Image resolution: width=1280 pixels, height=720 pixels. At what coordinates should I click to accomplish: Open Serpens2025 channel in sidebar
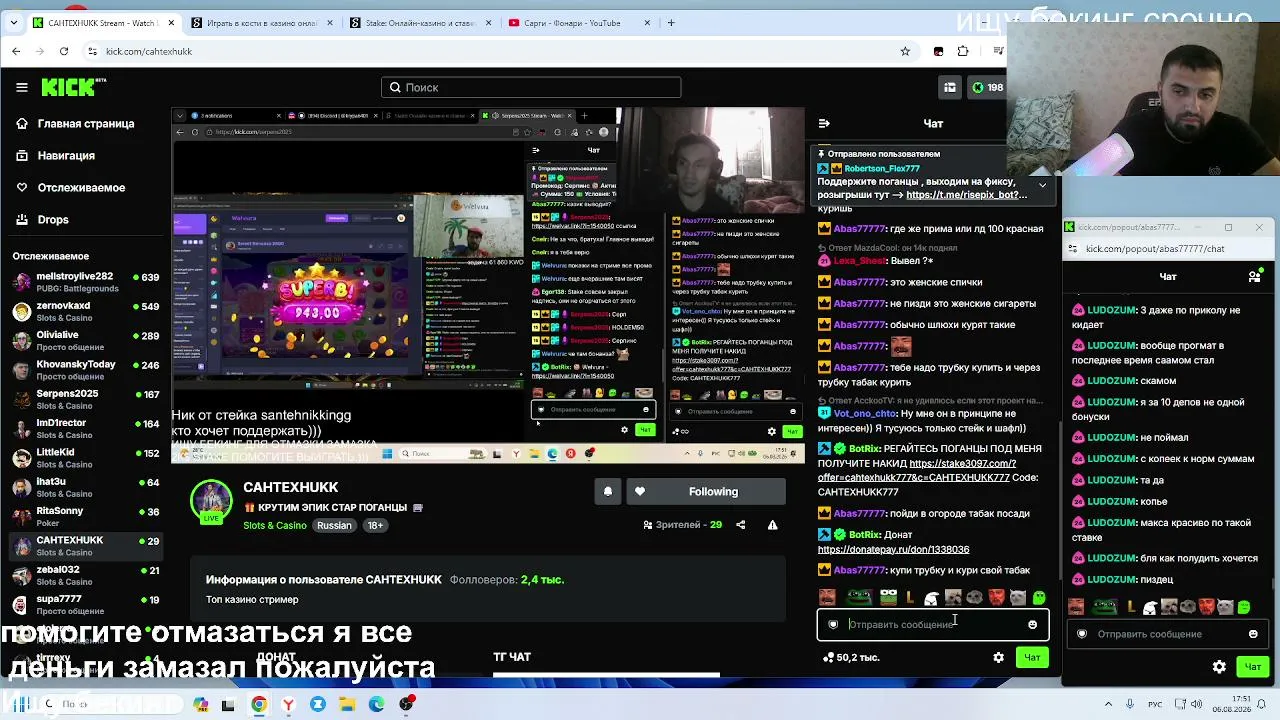pyautogui.click(x=85, y=399)
